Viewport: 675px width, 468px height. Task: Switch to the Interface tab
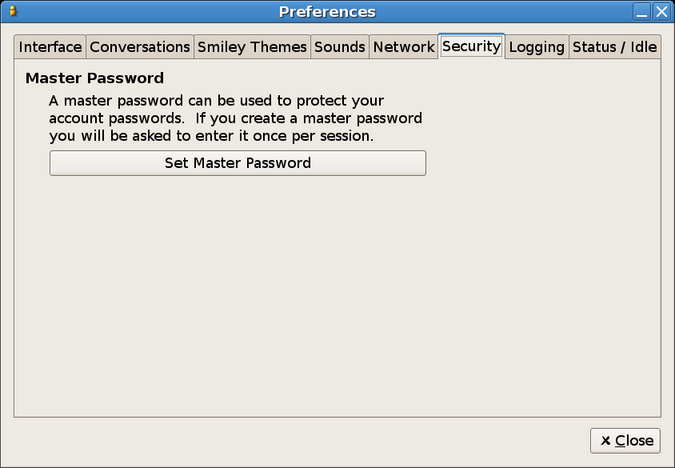tap(50, 47)
